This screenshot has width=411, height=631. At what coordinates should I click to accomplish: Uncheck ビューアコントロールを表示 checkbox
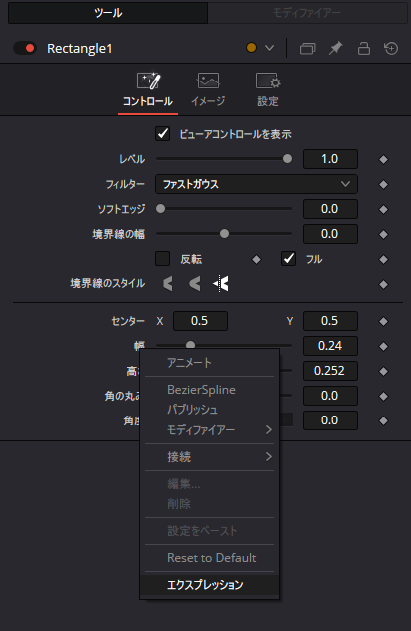pos(163,134)
